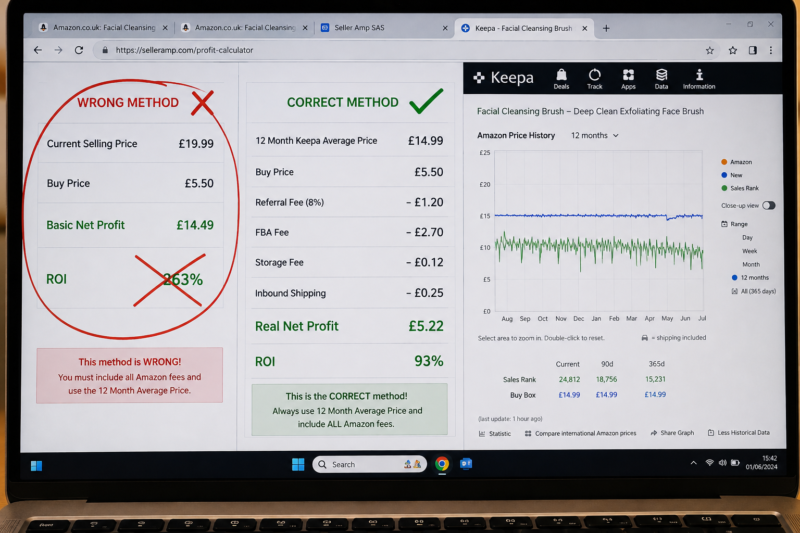Open the Keepa Data icon
800x533 pixels.
661,79
